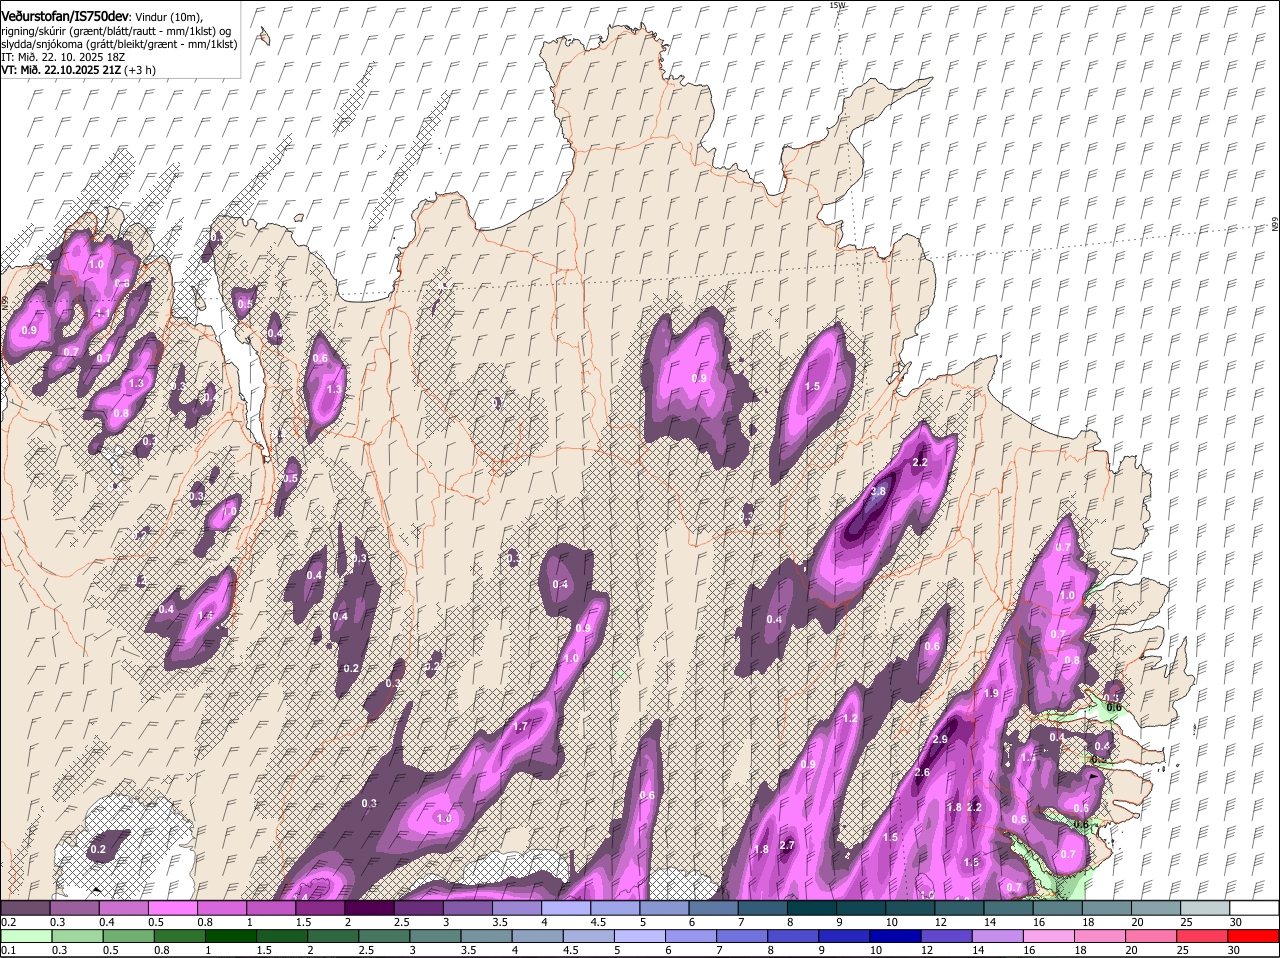Click the Veðurstofan/IS750dev title text
This screenshot has width=1280, height=958.
(65, 16)
